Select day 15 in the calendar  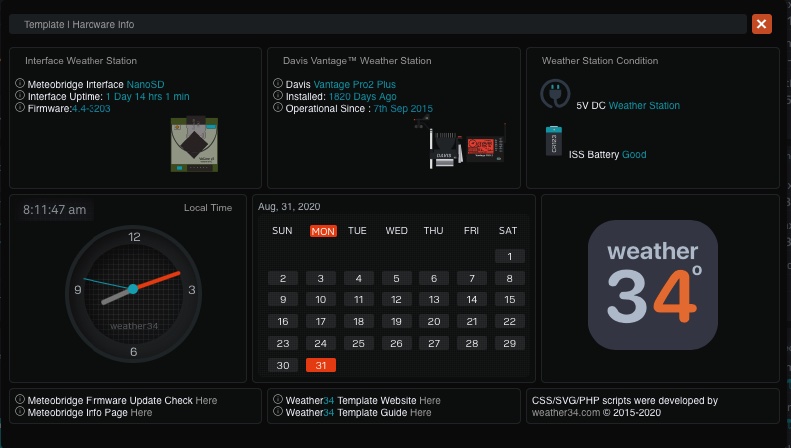click(x=510, y=300)
